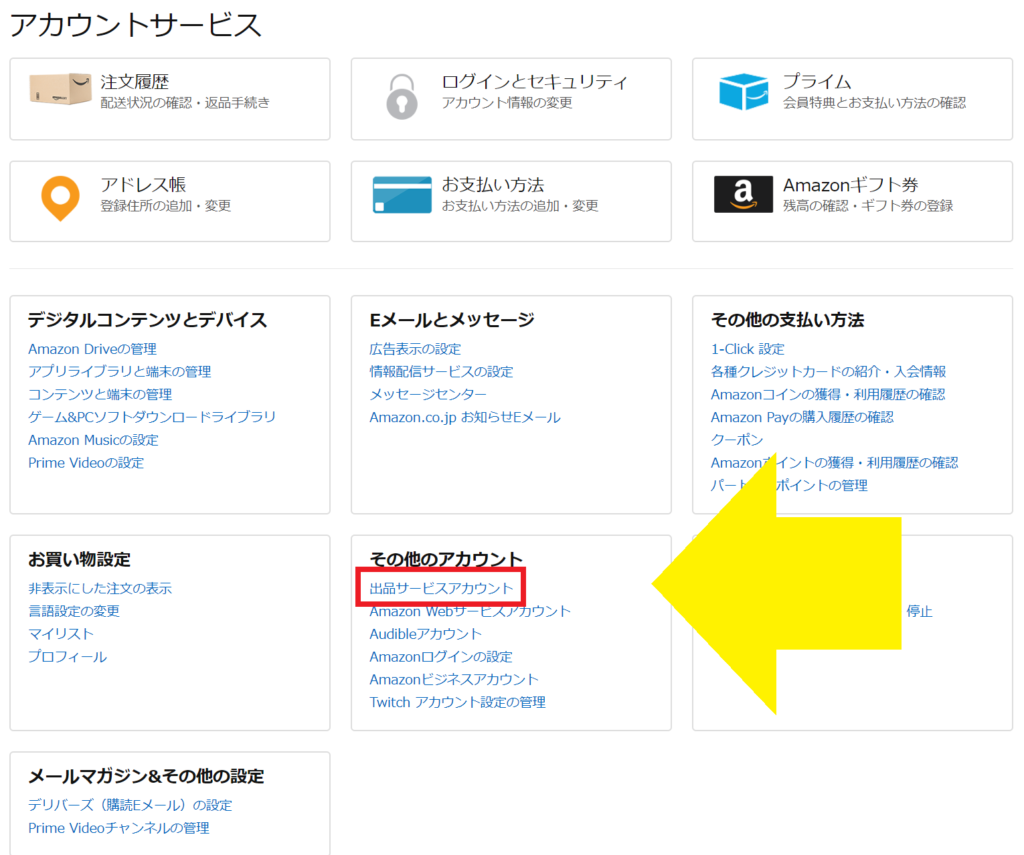The image size is (1024, 855).
Task: Click the デジタルコンテンツとデバイス heading
Action: pyautogui.click(x=148, y=319)
